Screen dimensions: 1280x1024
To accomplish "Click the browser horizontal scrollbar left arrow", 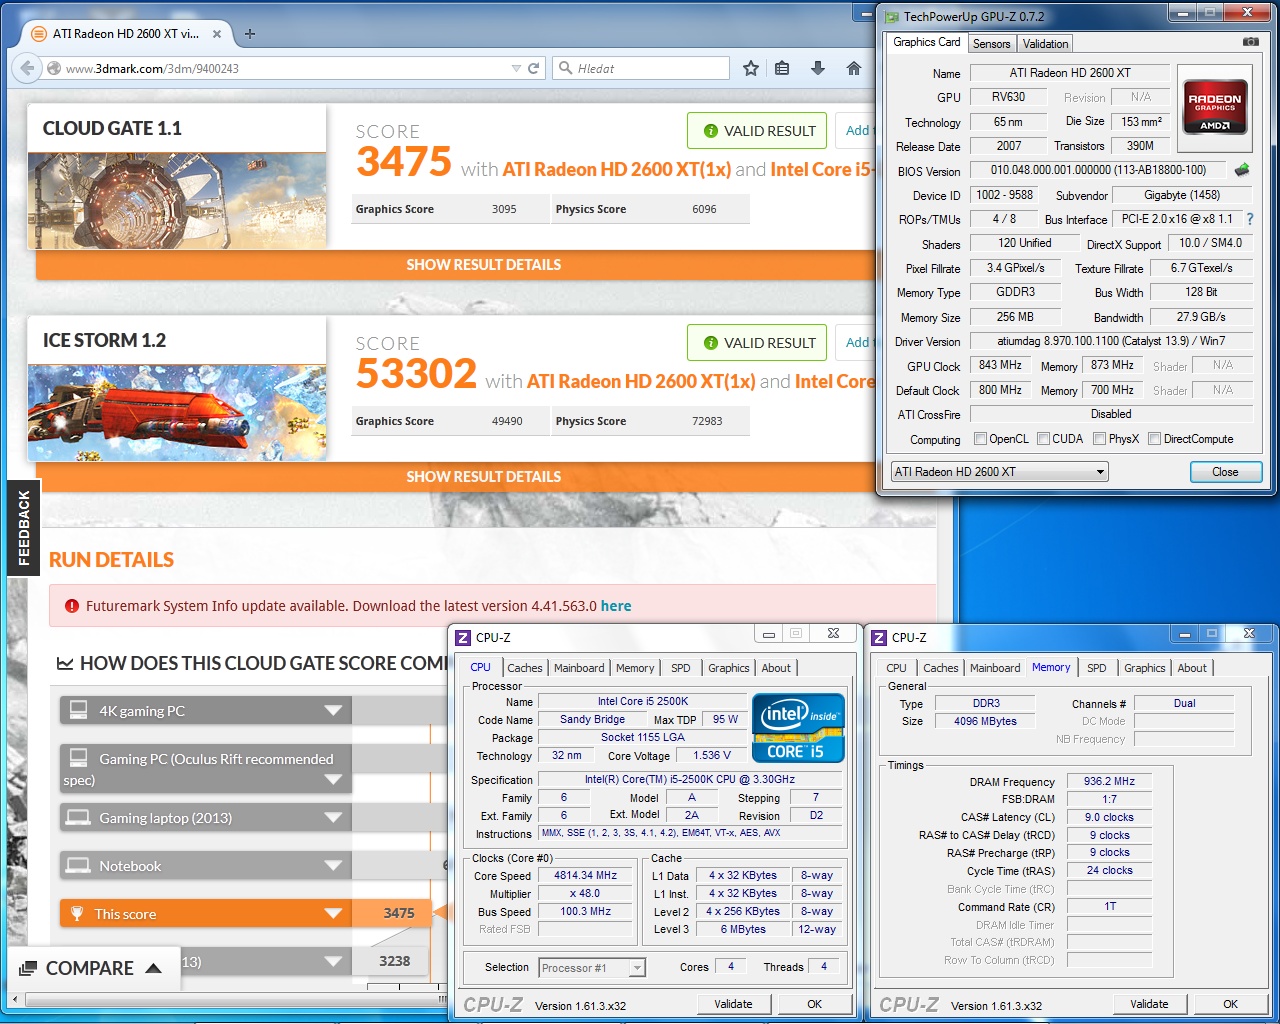I will point(15,998).
